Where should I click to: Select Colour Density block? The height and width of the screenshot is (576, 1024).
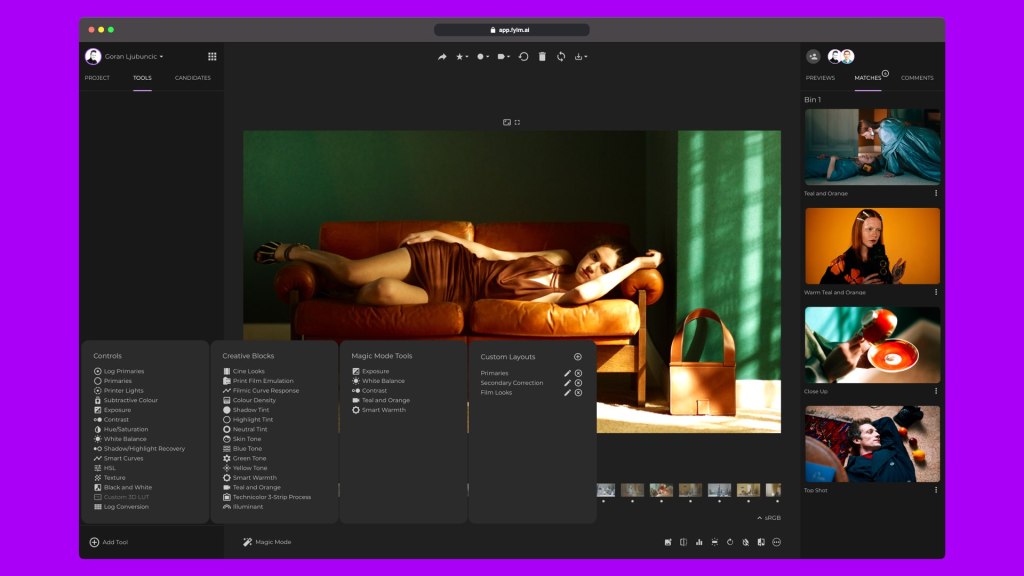[249, 400]
